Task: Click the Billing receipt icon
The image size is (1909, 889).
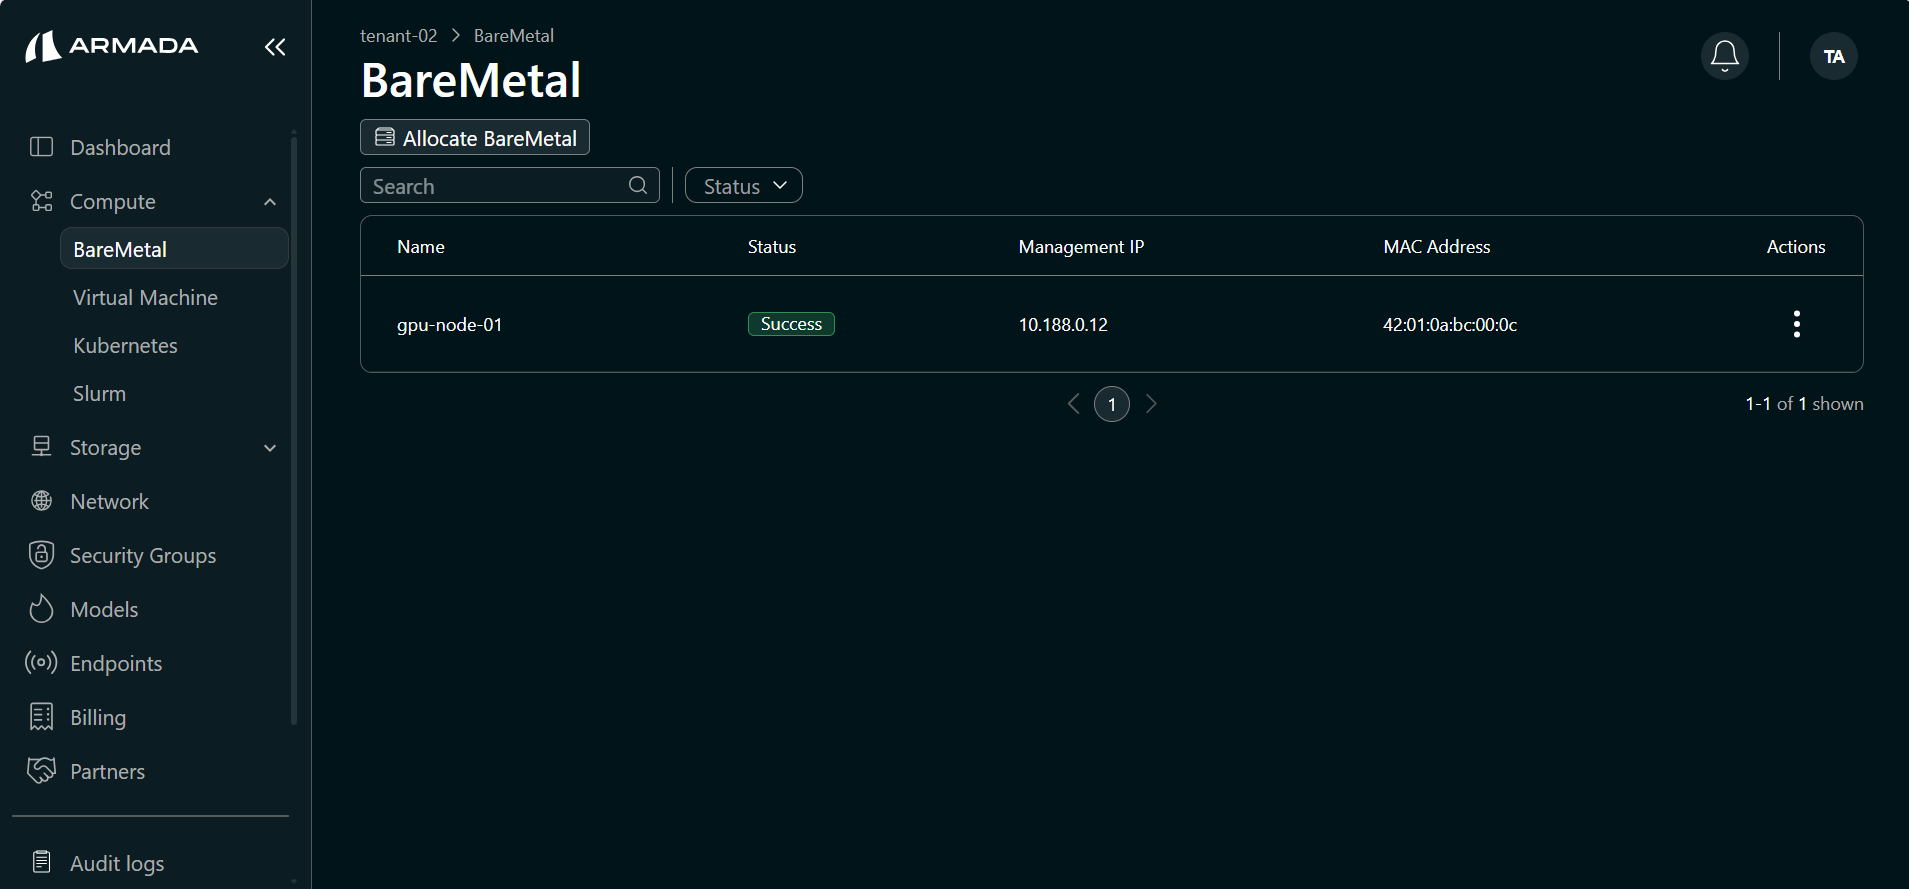Action: [x=41, y=716]
